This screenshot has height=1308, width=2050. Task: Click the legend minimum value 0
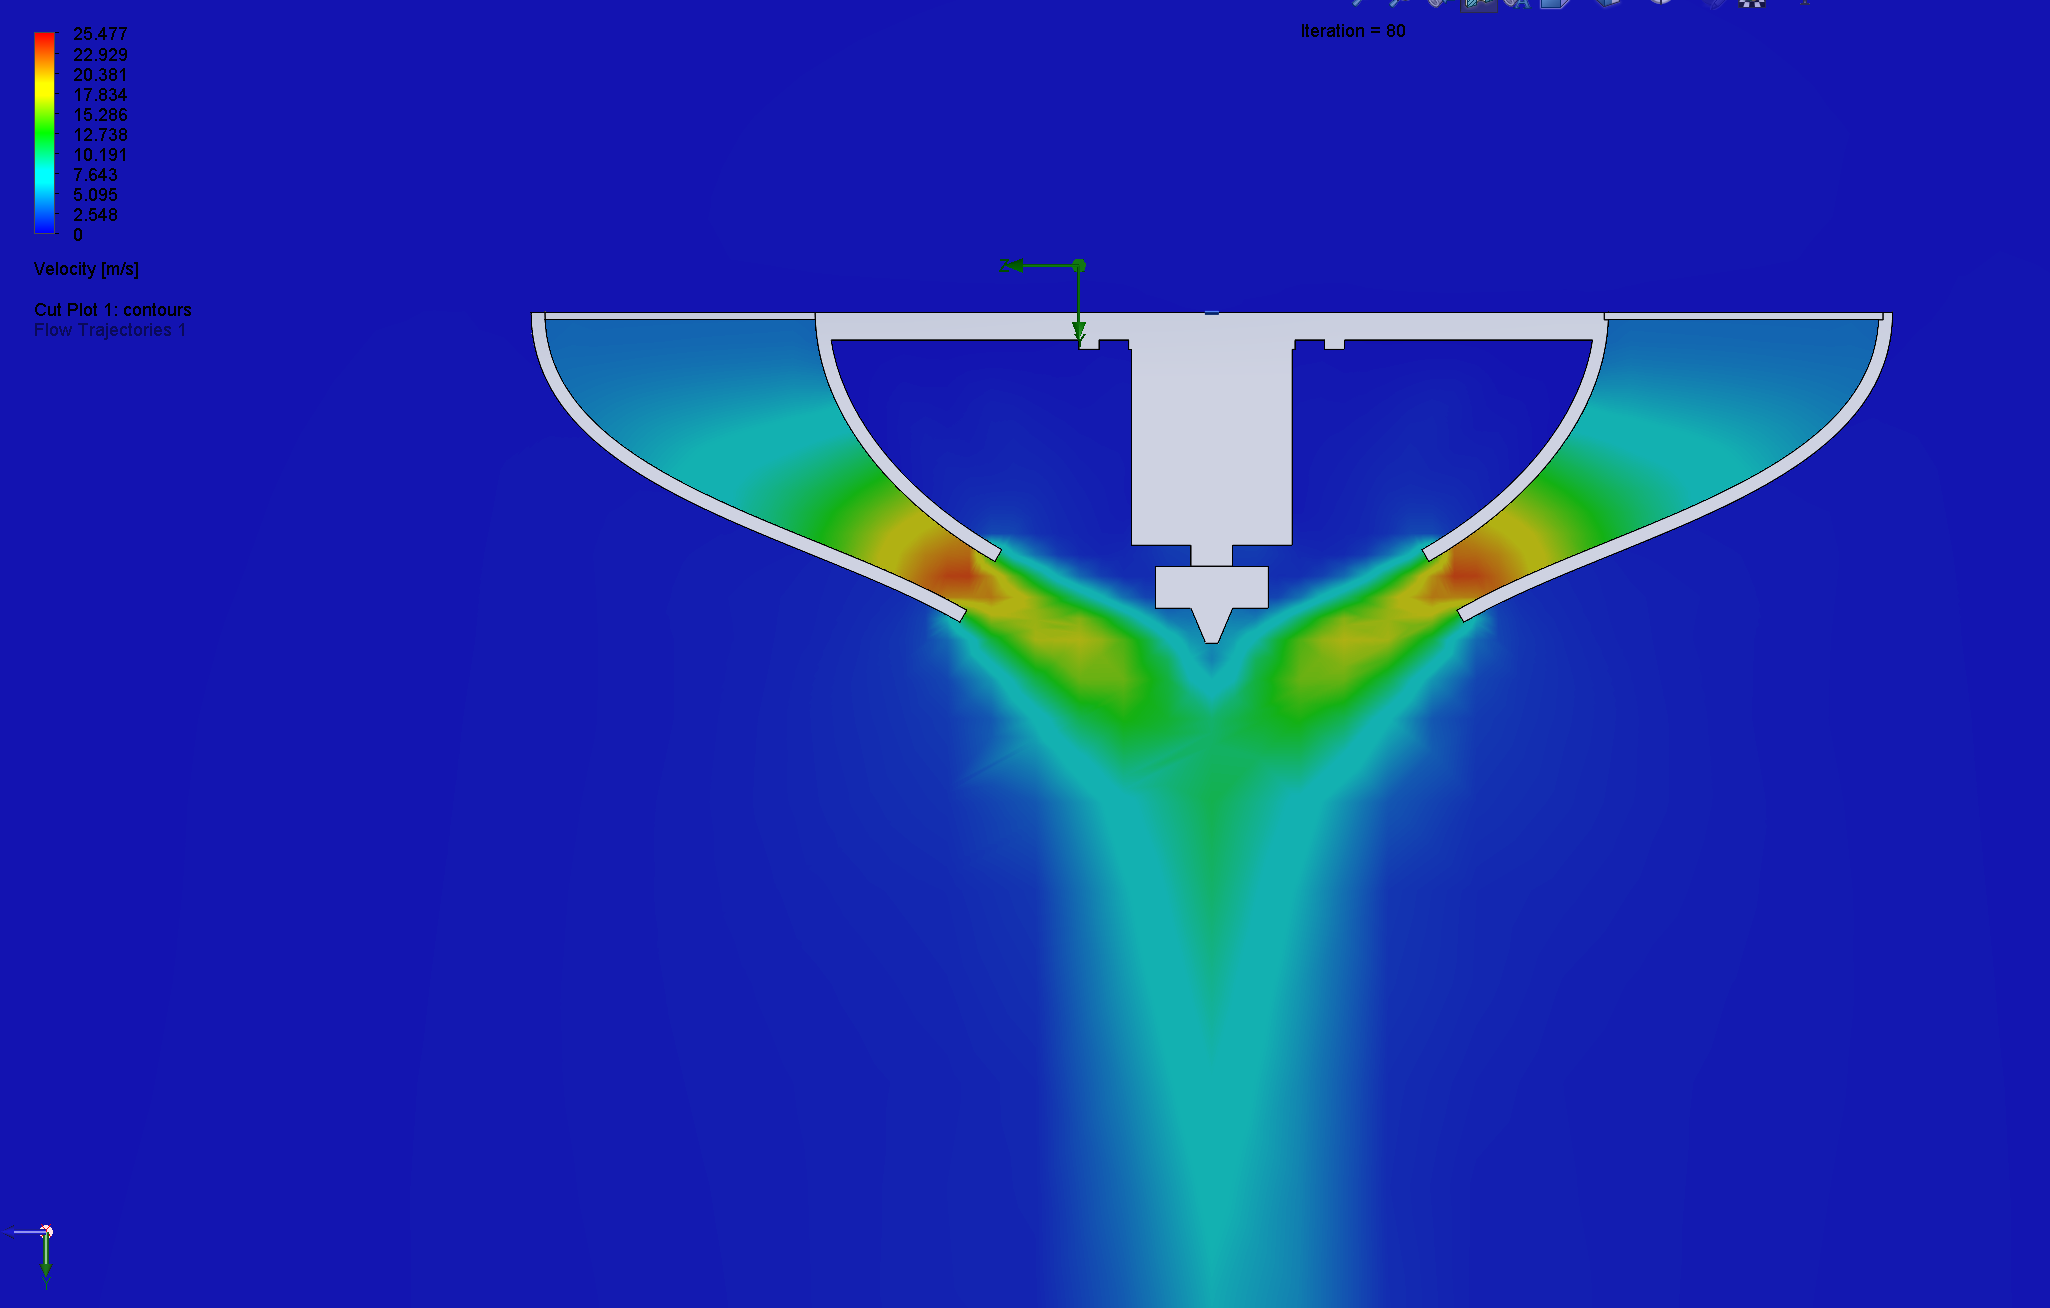[78, 235]
